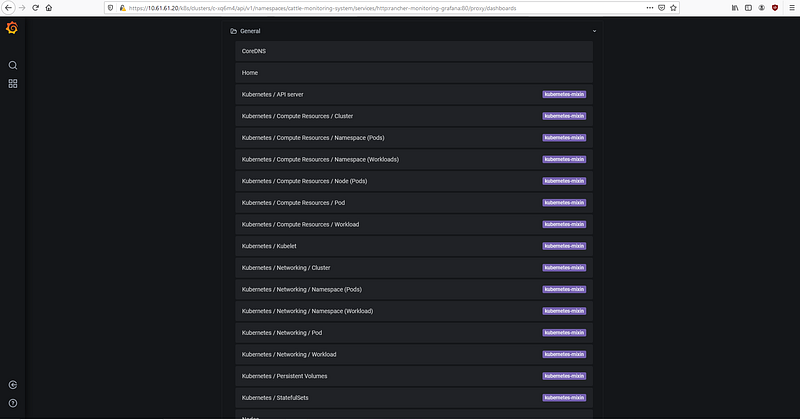Click the Grafana logo icon
This screenshot has height=420, width=800.
(12, 28)
